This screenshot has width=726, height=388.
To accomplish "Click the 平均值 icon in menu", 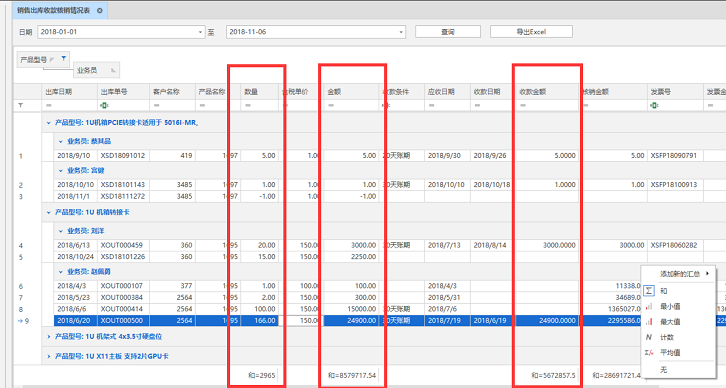I will click(649, 352).
